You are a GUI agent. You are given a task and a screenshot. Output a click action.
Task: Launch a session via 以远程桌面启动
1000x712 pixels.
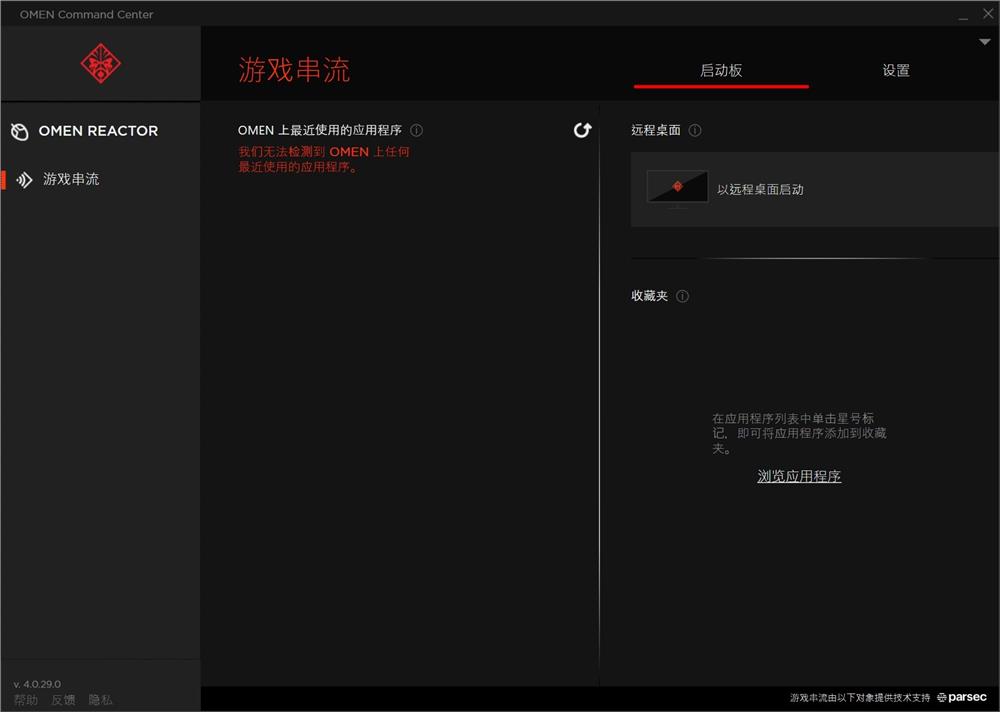763,187
